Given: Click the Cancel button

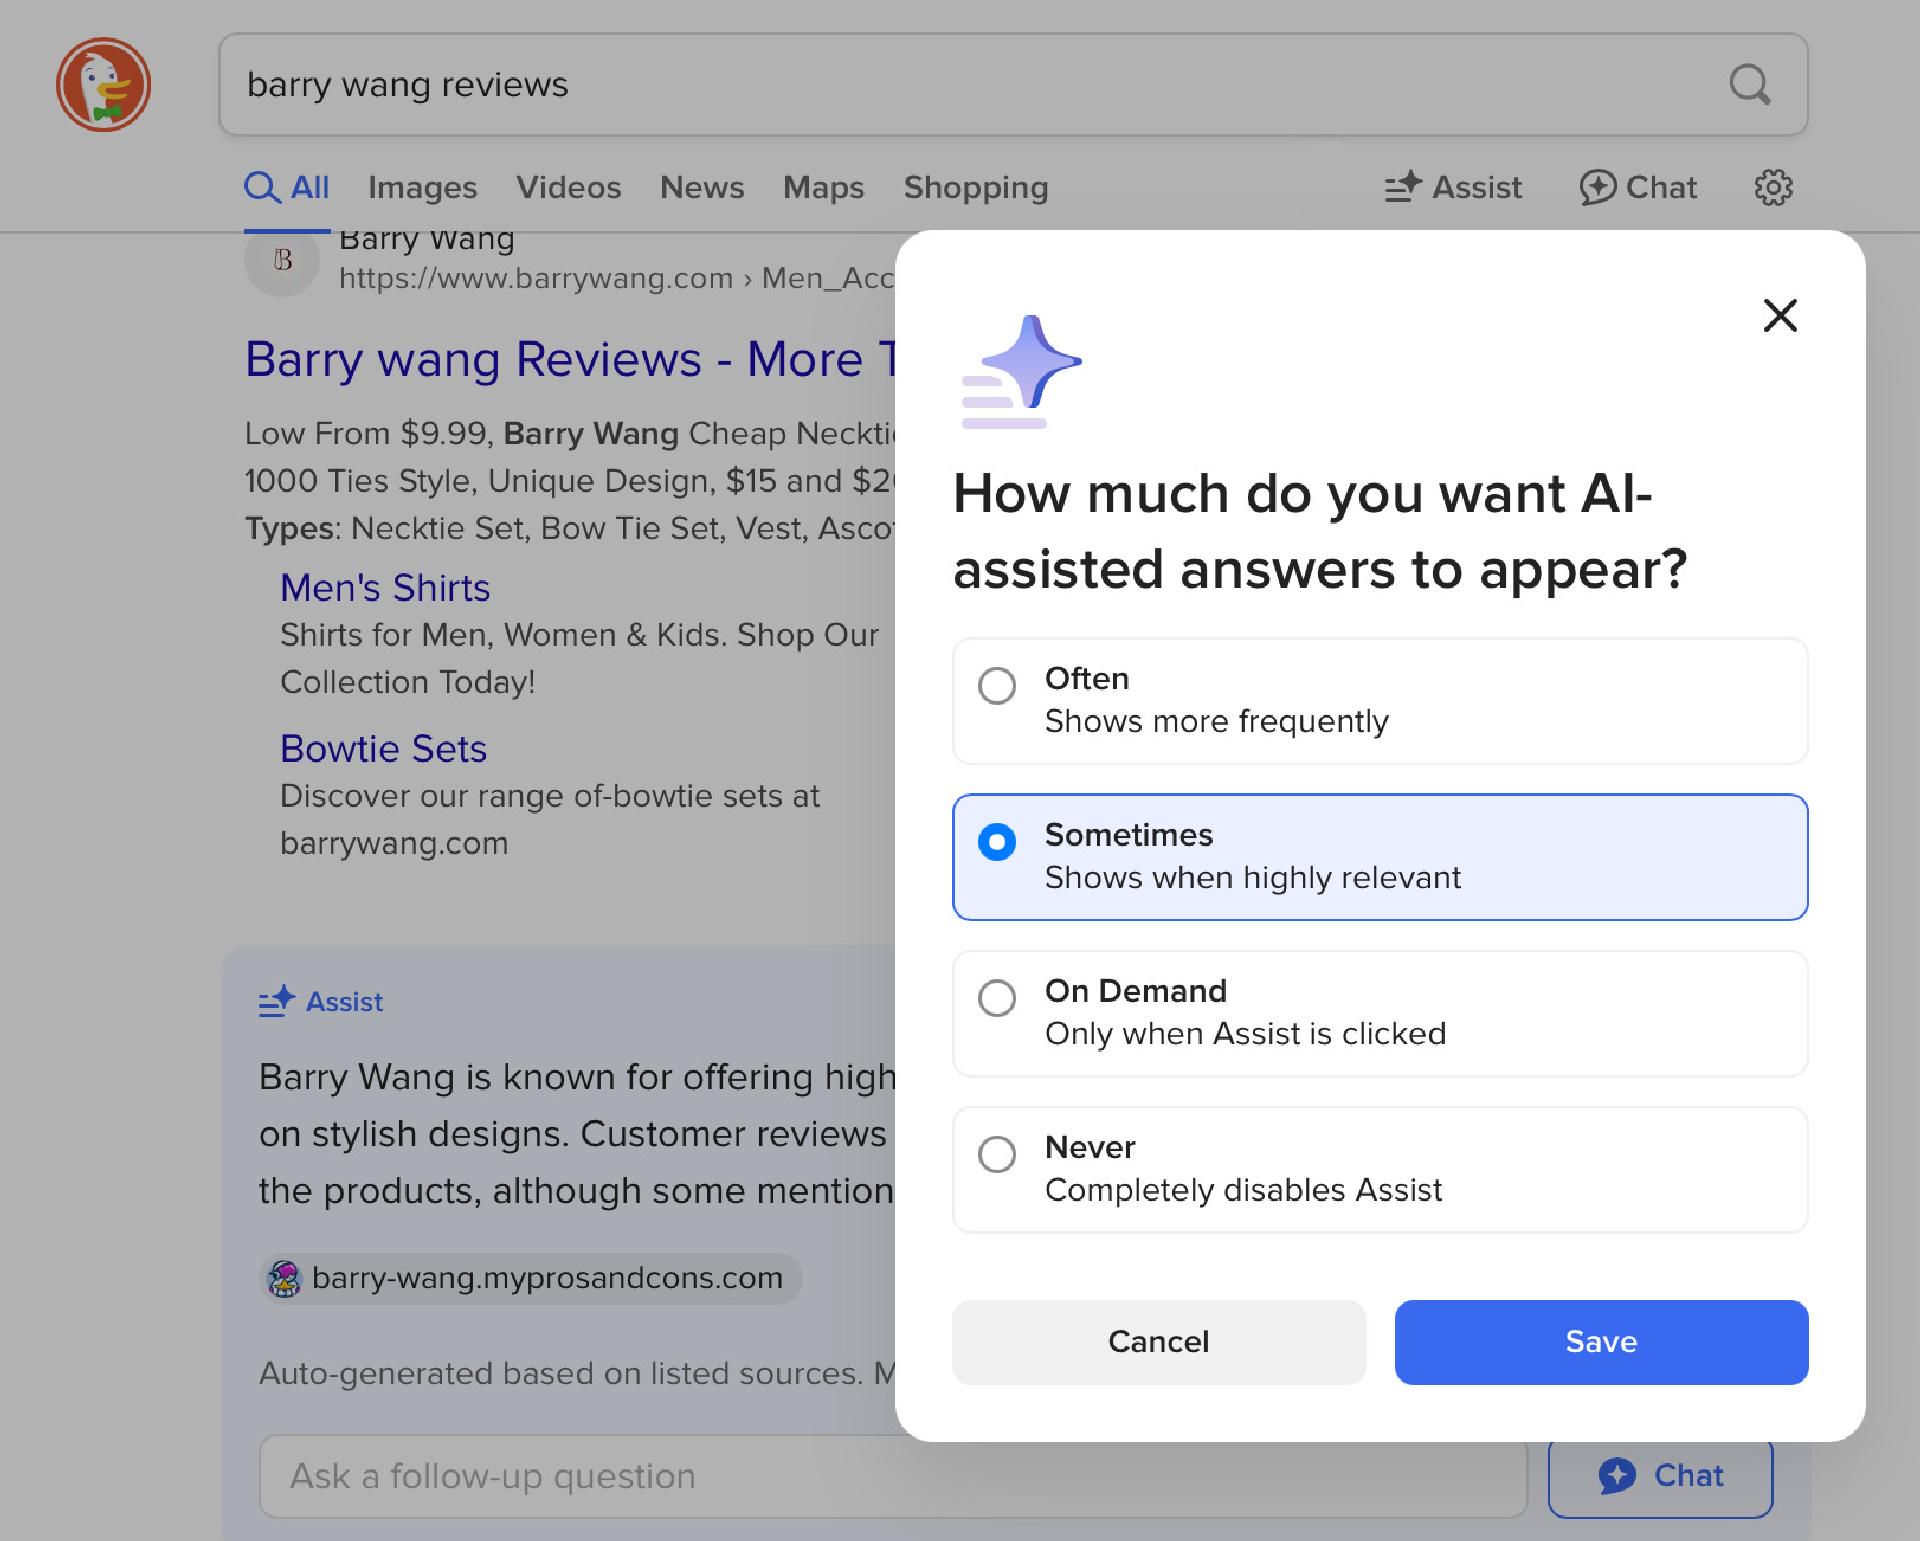Looking at the screenshot, I should [x=1159, y=1342].
